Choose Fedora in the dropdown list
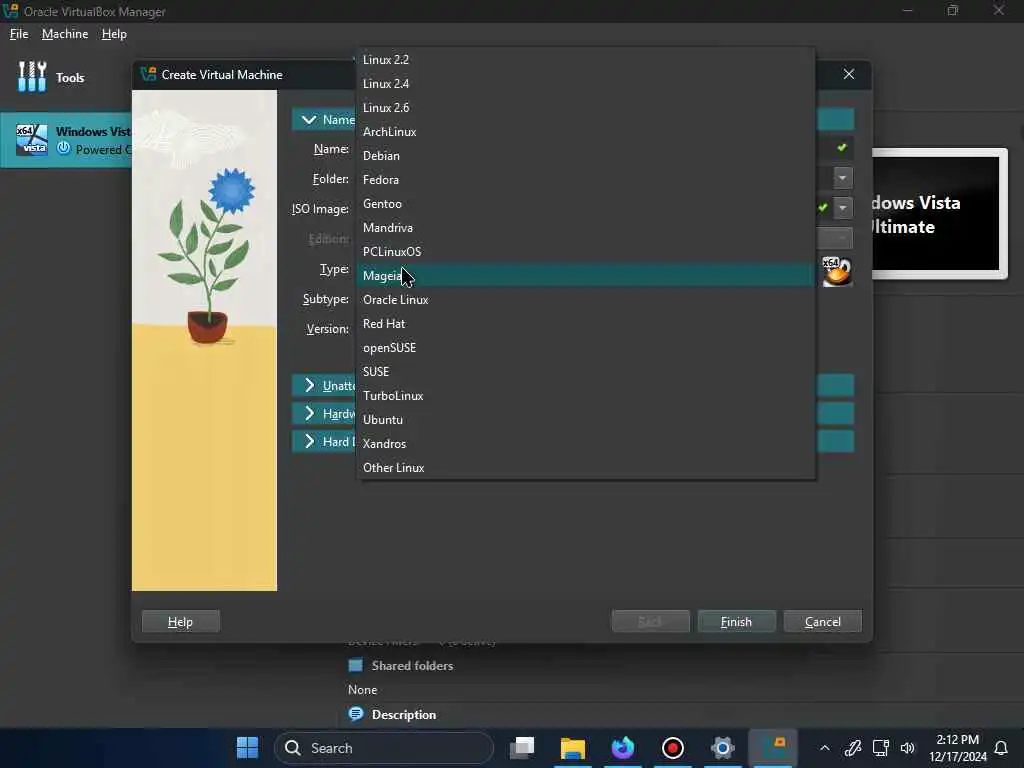This screenshot has height=768, width=1024. point(585,180)
